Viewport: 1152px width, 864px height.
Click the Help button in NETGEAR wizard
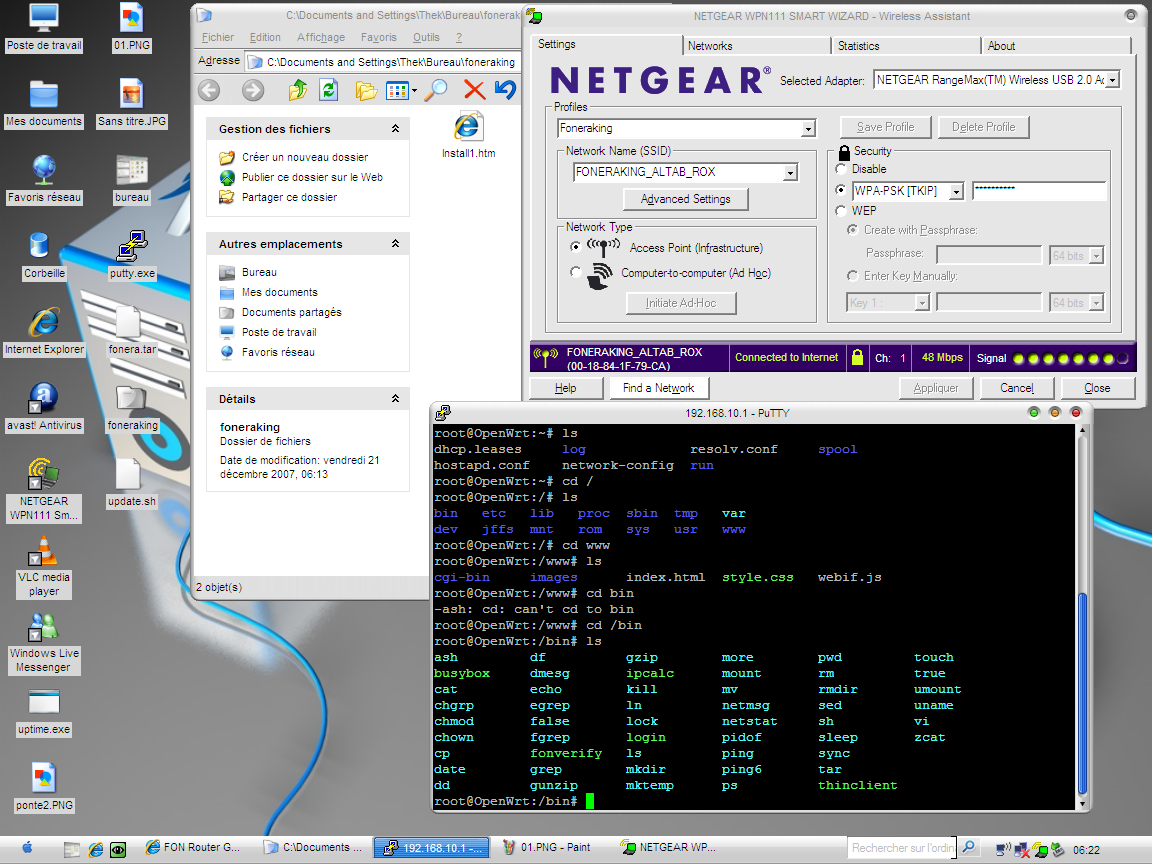[566, 388]
